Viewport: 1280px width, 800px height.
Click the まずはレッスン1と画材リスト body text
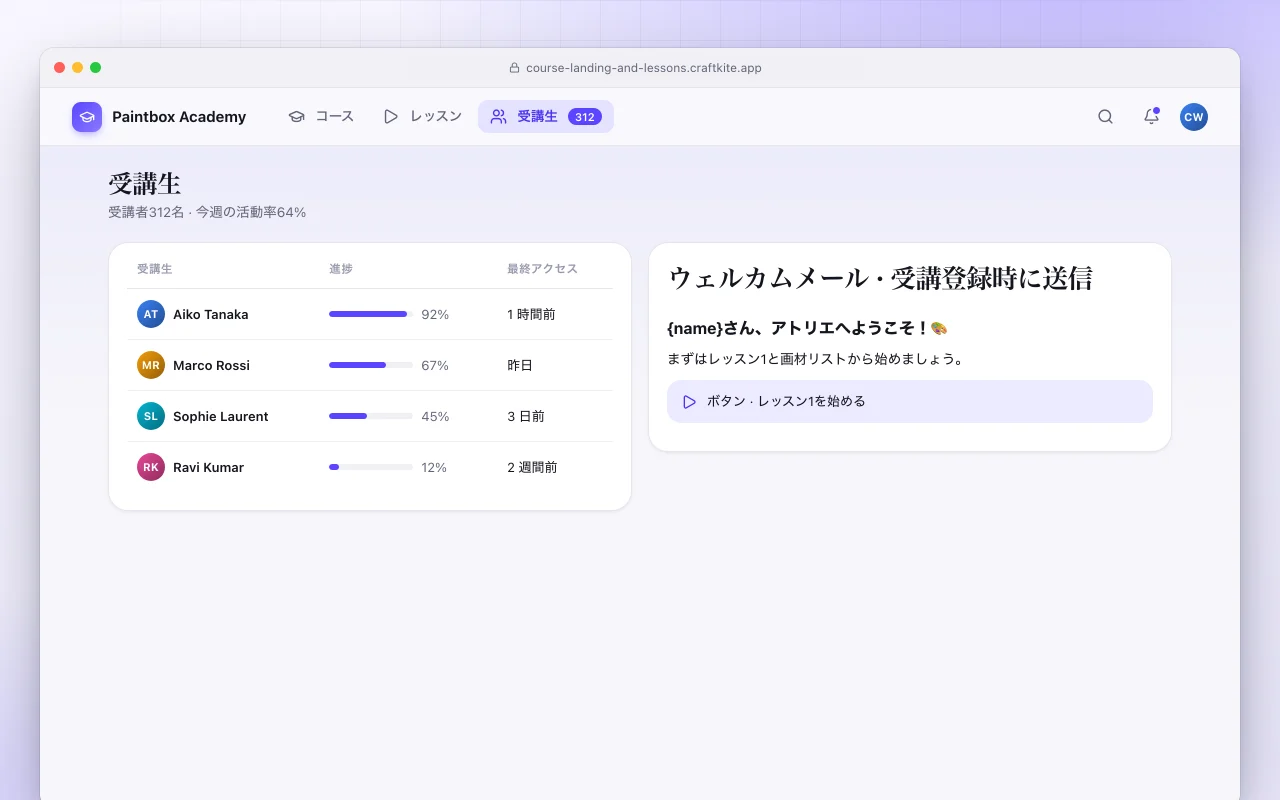click(x=815, y=358)
